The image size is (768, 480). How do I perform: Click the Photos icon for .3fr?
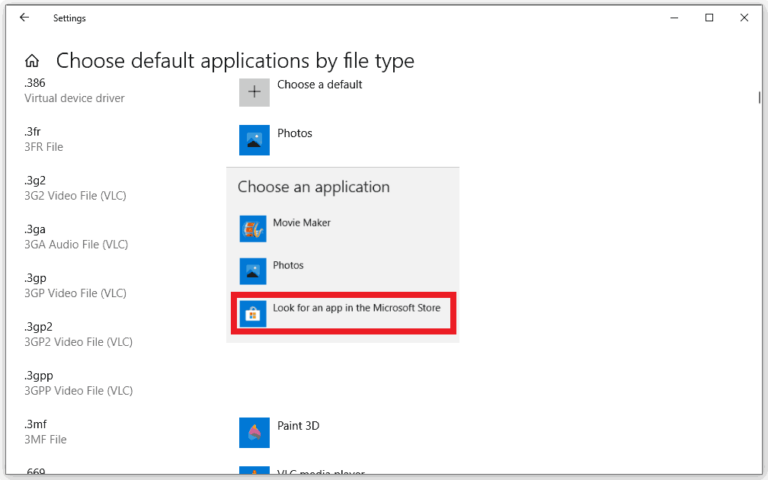click(254, 140)
